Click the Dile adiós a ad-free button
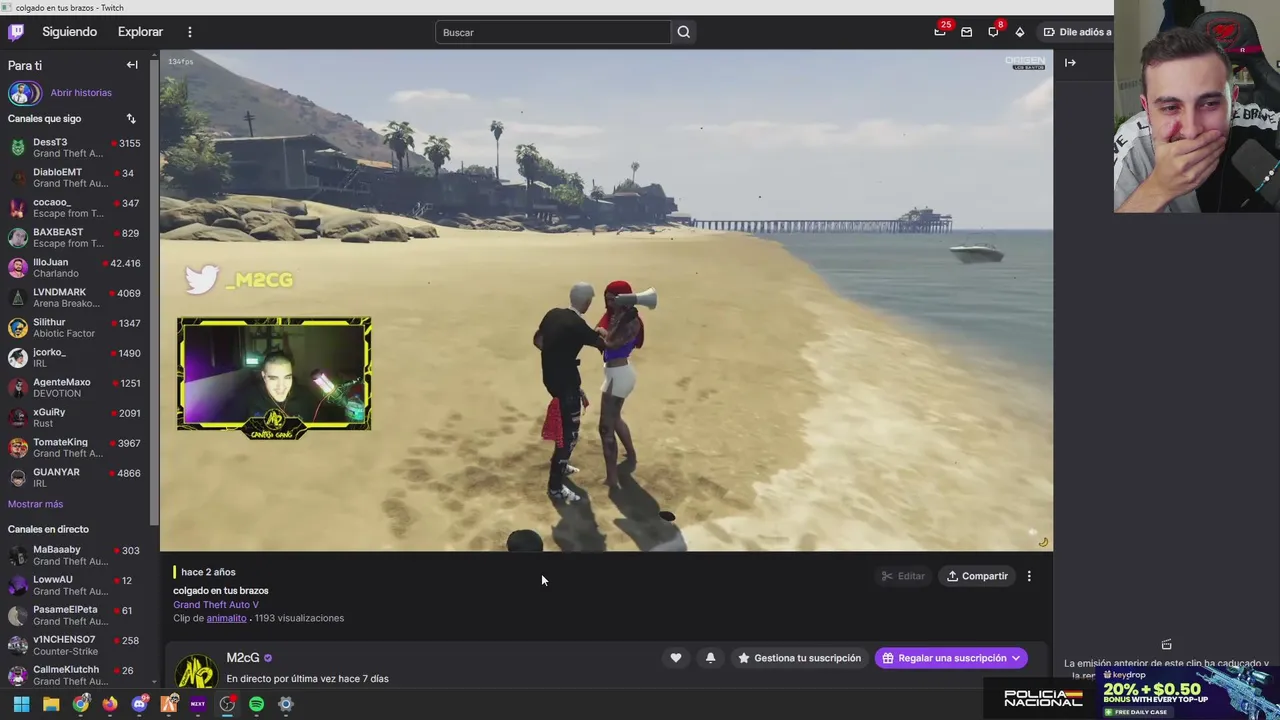This screenshot has height=720, width=1280. (x=1077, y=32)
